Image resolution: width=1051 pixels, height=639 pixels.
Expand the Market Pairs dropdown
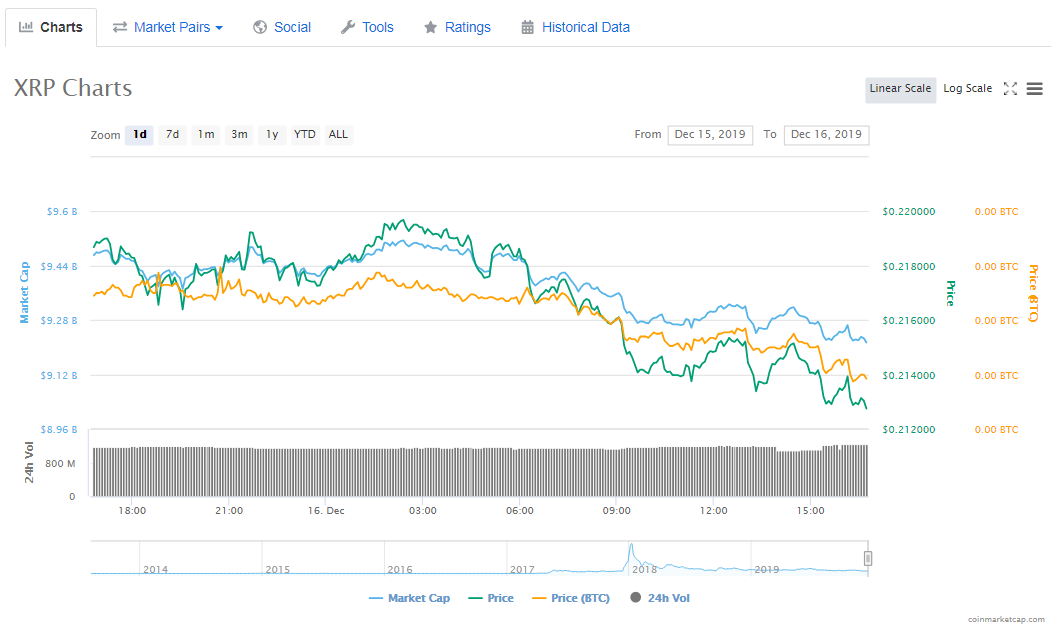pyautogui.click(x=168, y=27)
